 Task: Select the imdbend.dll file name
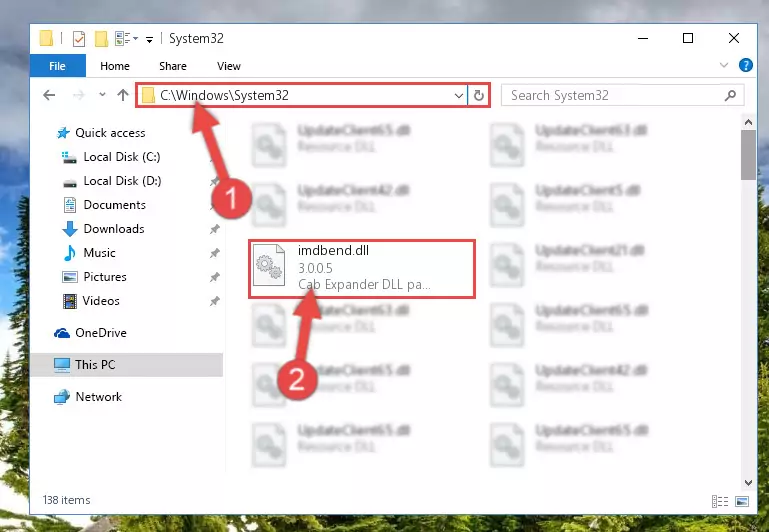(x=333, y=251)
